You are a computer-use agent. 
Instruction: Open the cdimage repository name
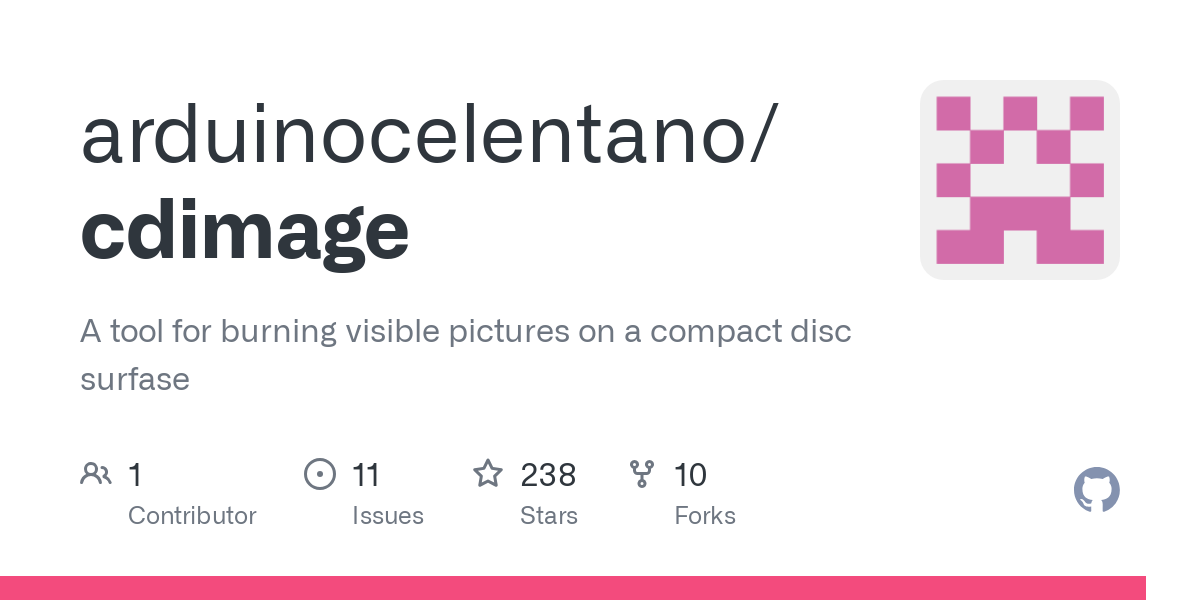(245, 230)
